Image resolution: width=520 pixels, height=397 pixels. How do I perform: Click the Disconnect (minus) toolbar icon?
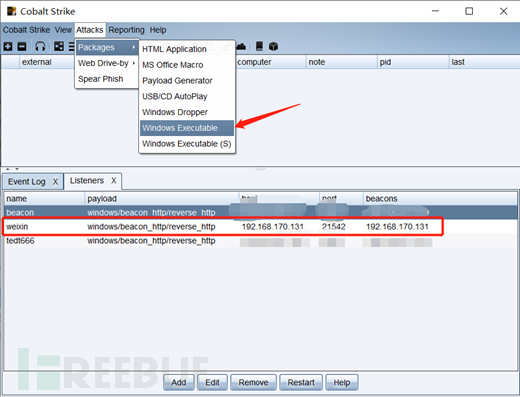point(22,46)
